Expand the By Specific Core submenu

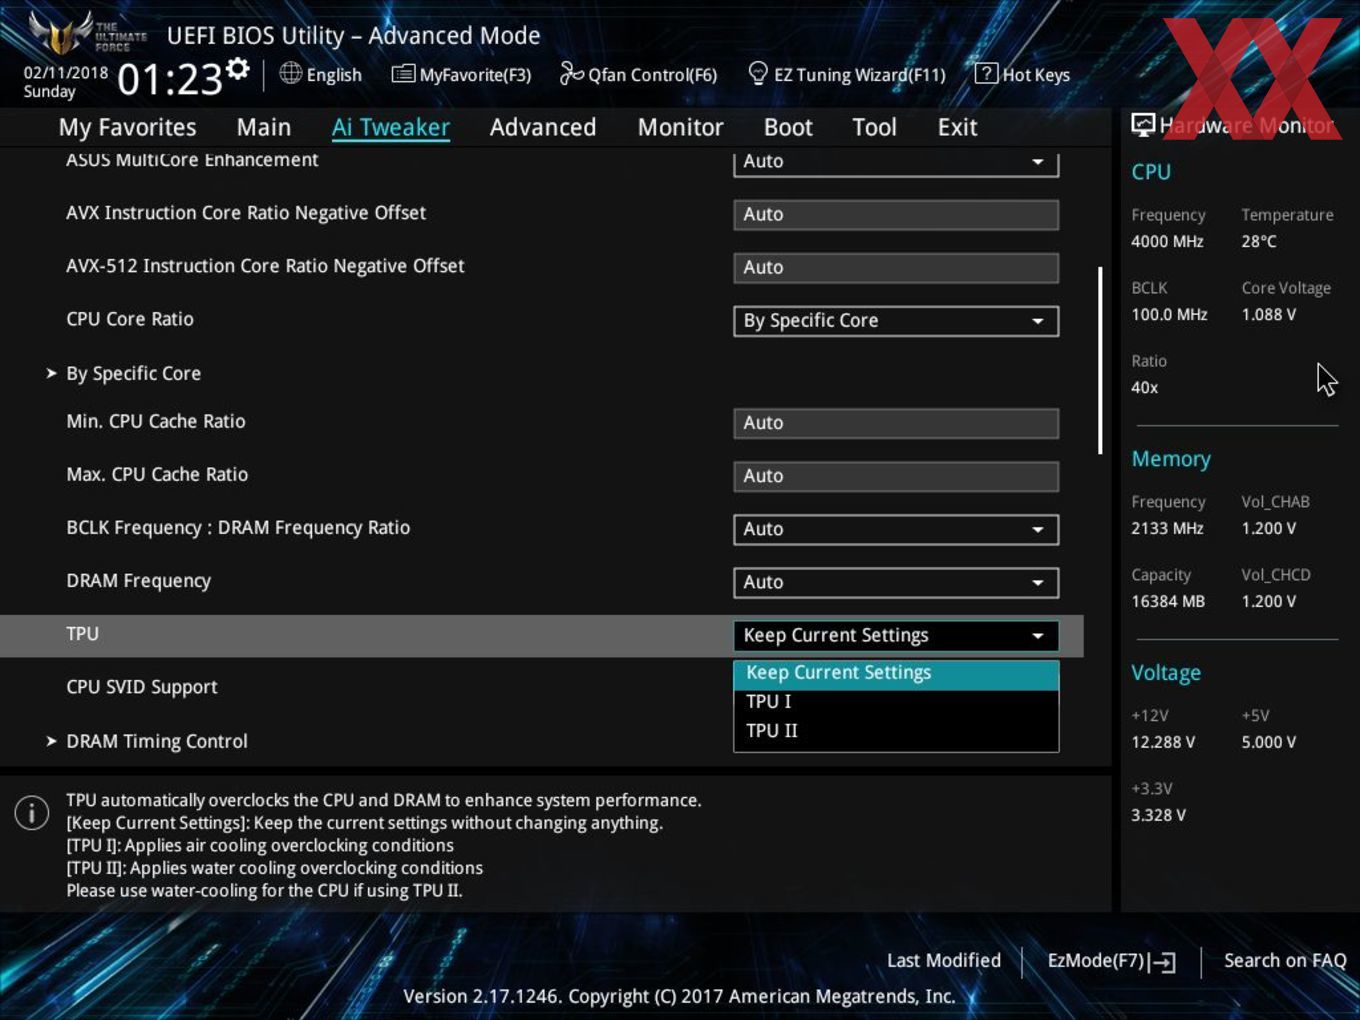tap(134, 373)
